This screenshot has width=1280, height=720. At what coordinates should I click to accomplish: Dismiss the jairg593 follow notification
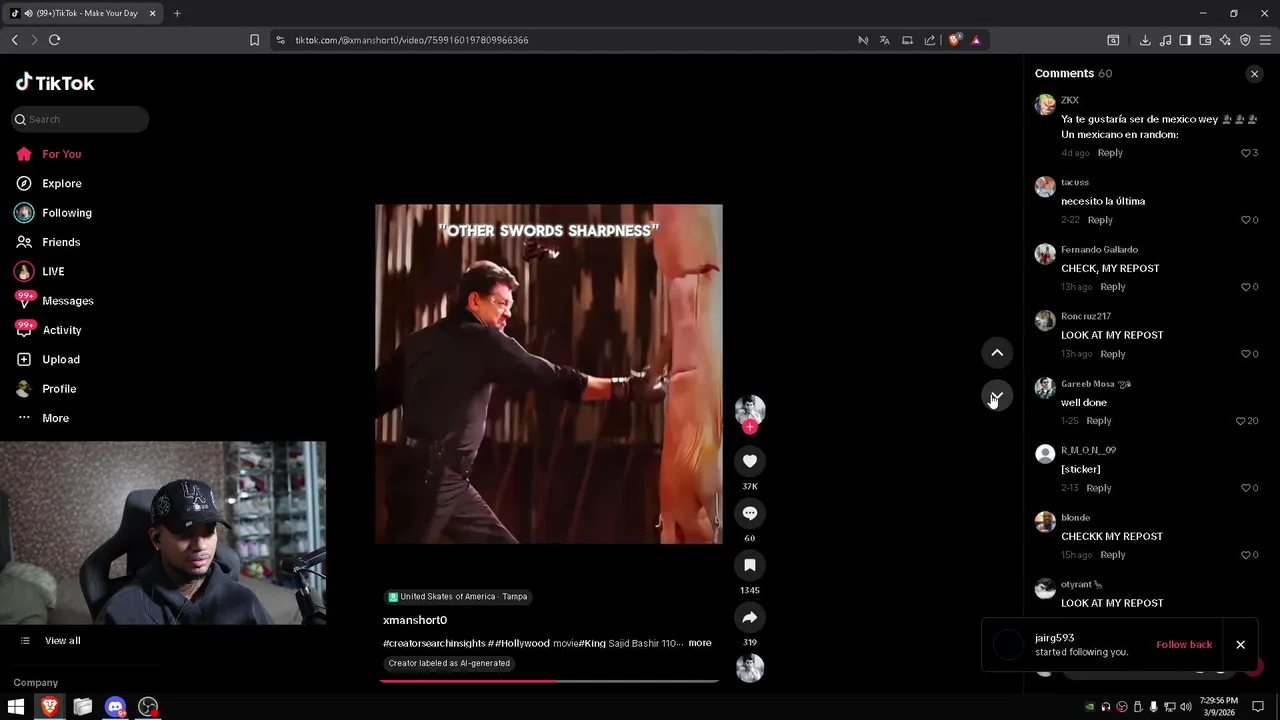click(x=1240, y=645)
